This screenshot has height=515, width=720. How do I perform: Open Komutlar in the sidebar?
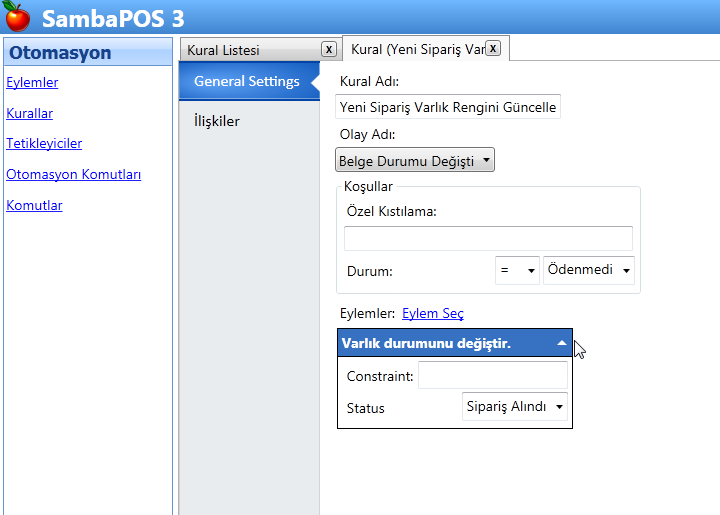pyautogui.click(x=34, y=205)
